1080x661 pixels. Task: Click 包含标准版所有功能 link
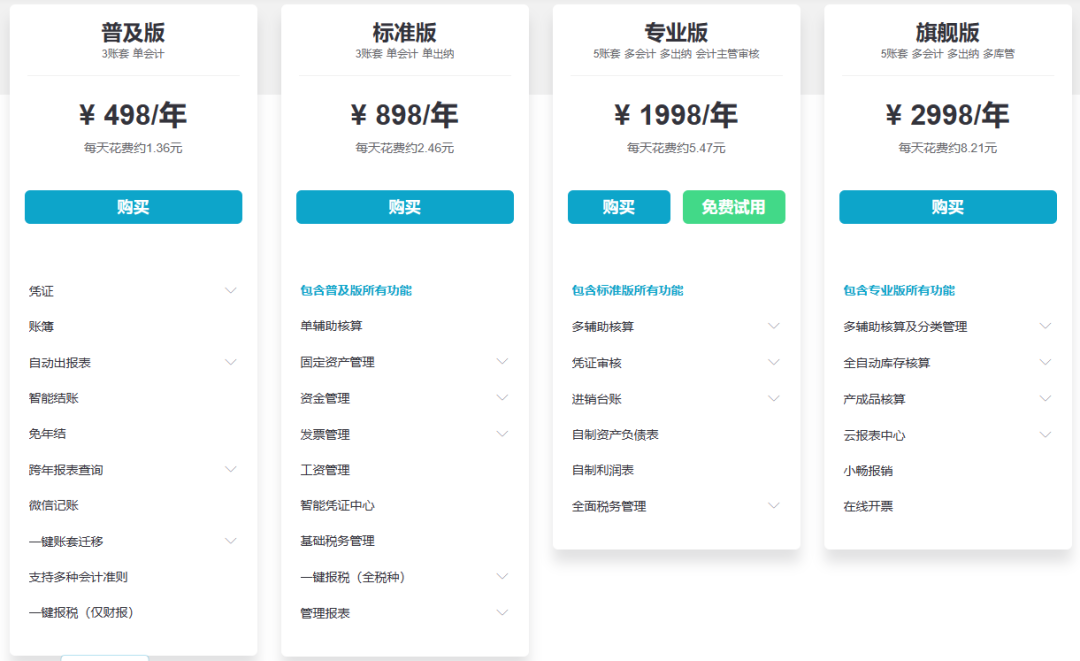click(x=627, y=291)
